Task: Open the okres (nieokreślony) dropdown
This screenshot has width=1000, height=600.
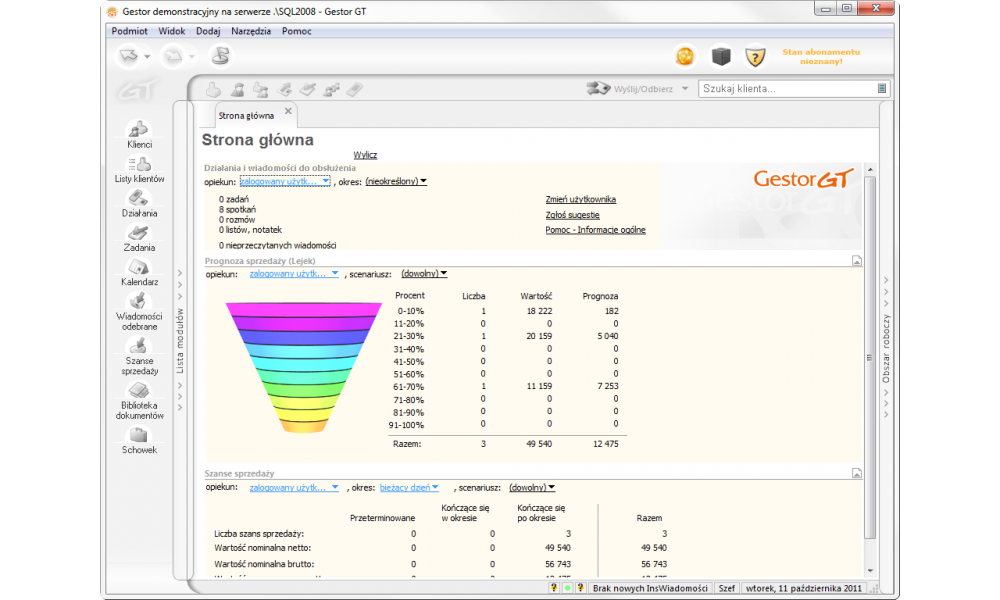Action: point(396,182)
